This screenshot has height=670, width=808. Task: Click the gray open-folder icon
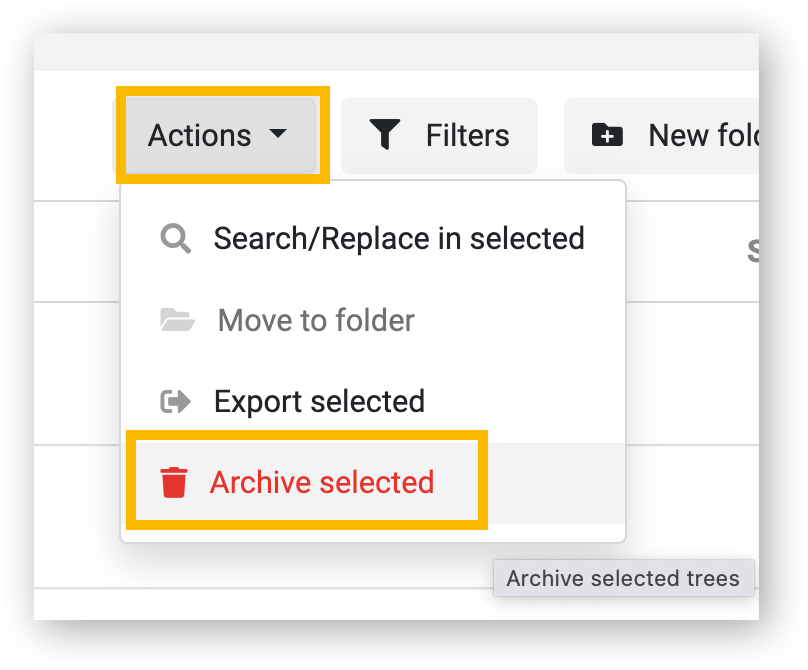177,320
